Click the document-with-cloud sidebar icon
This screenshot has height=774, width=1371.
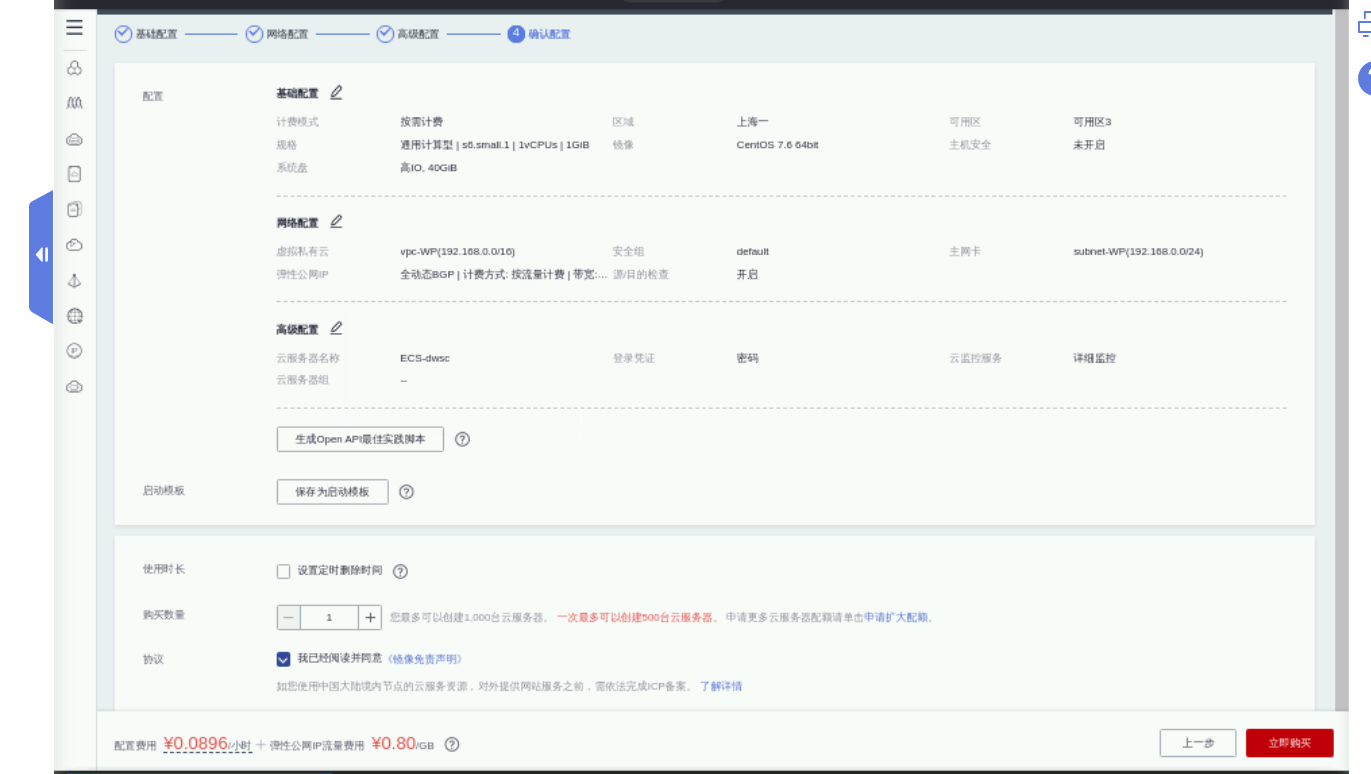74,174
